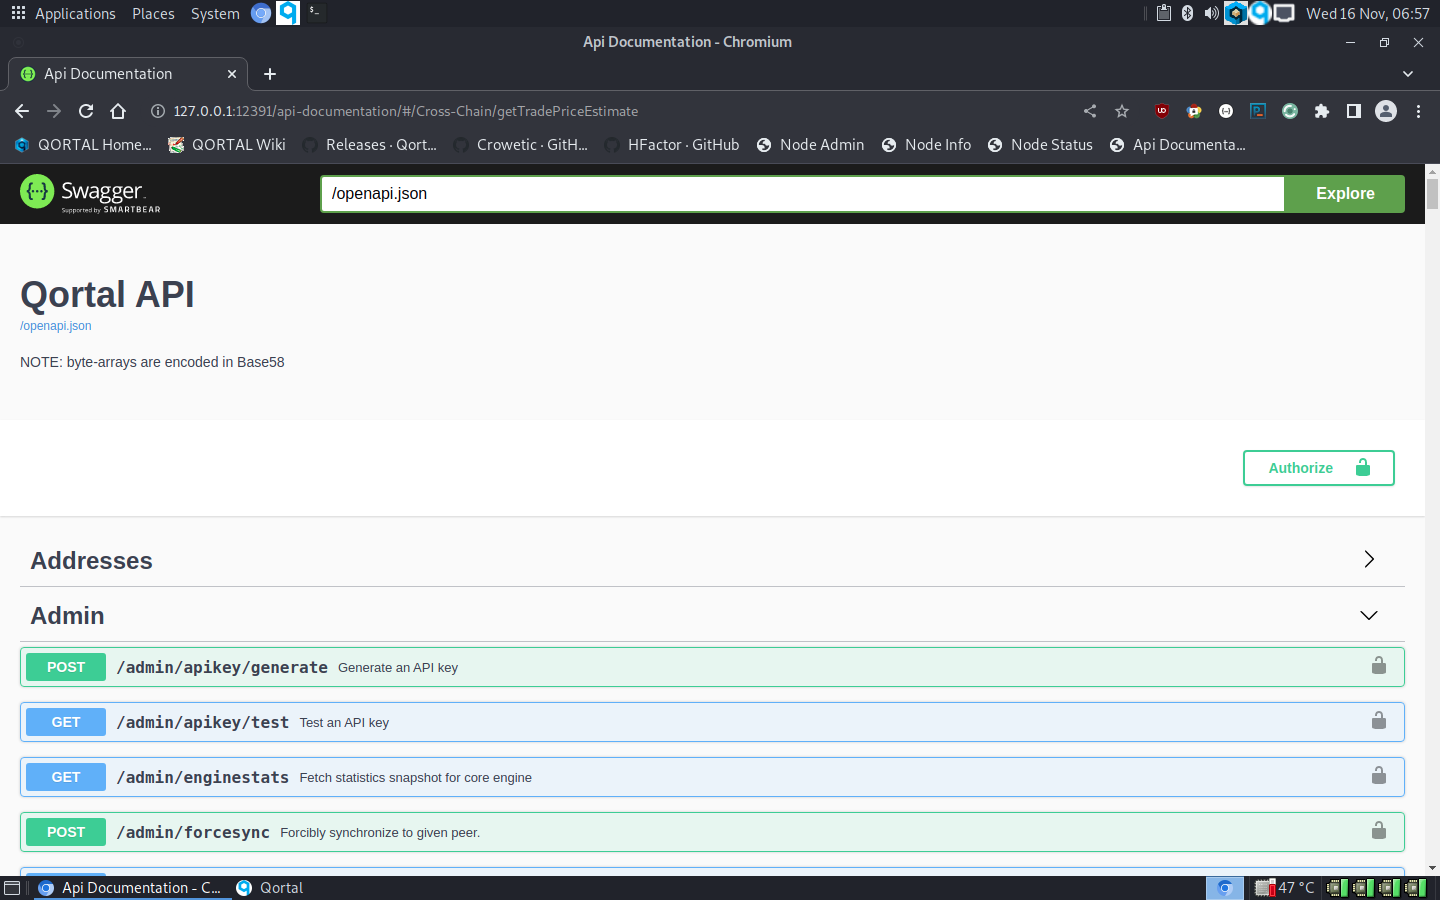Expand POST /admin/apikey/generate endpoint
The width and height of the screenshot is (1440, 900).
(712, 667)
